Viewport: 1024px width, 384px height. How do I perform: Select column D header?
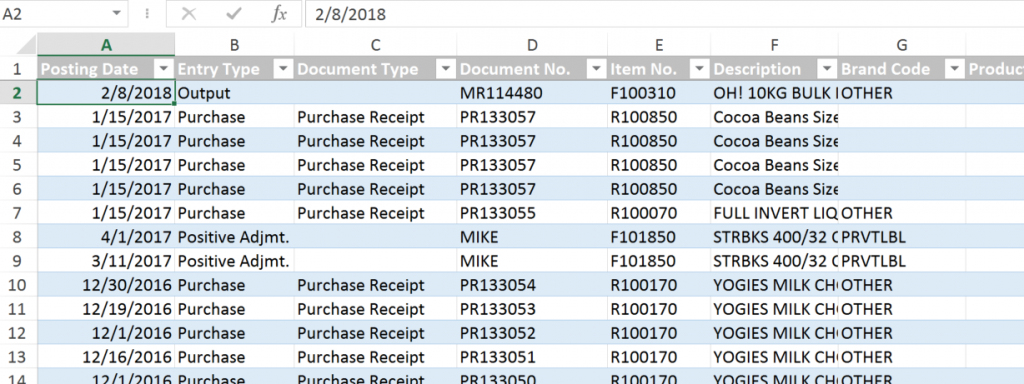click(532, 45)
